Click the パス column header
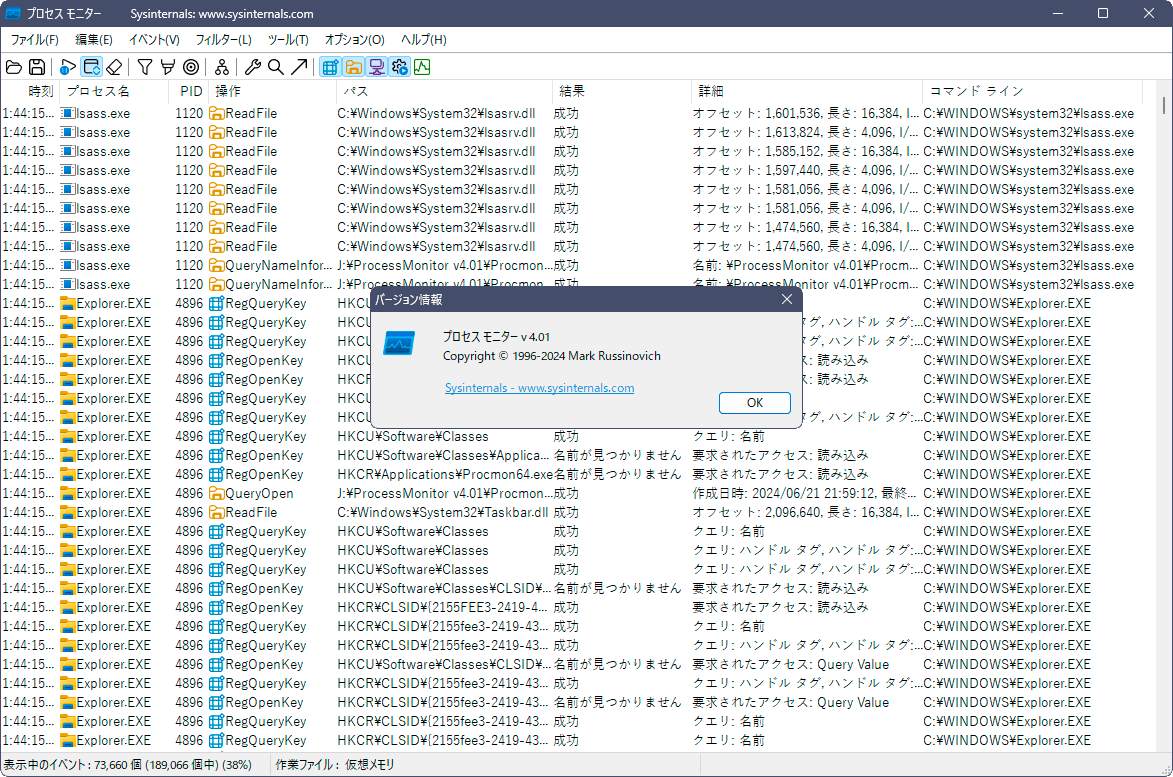Screen dimensions: 1173x777 click(444, 91)
